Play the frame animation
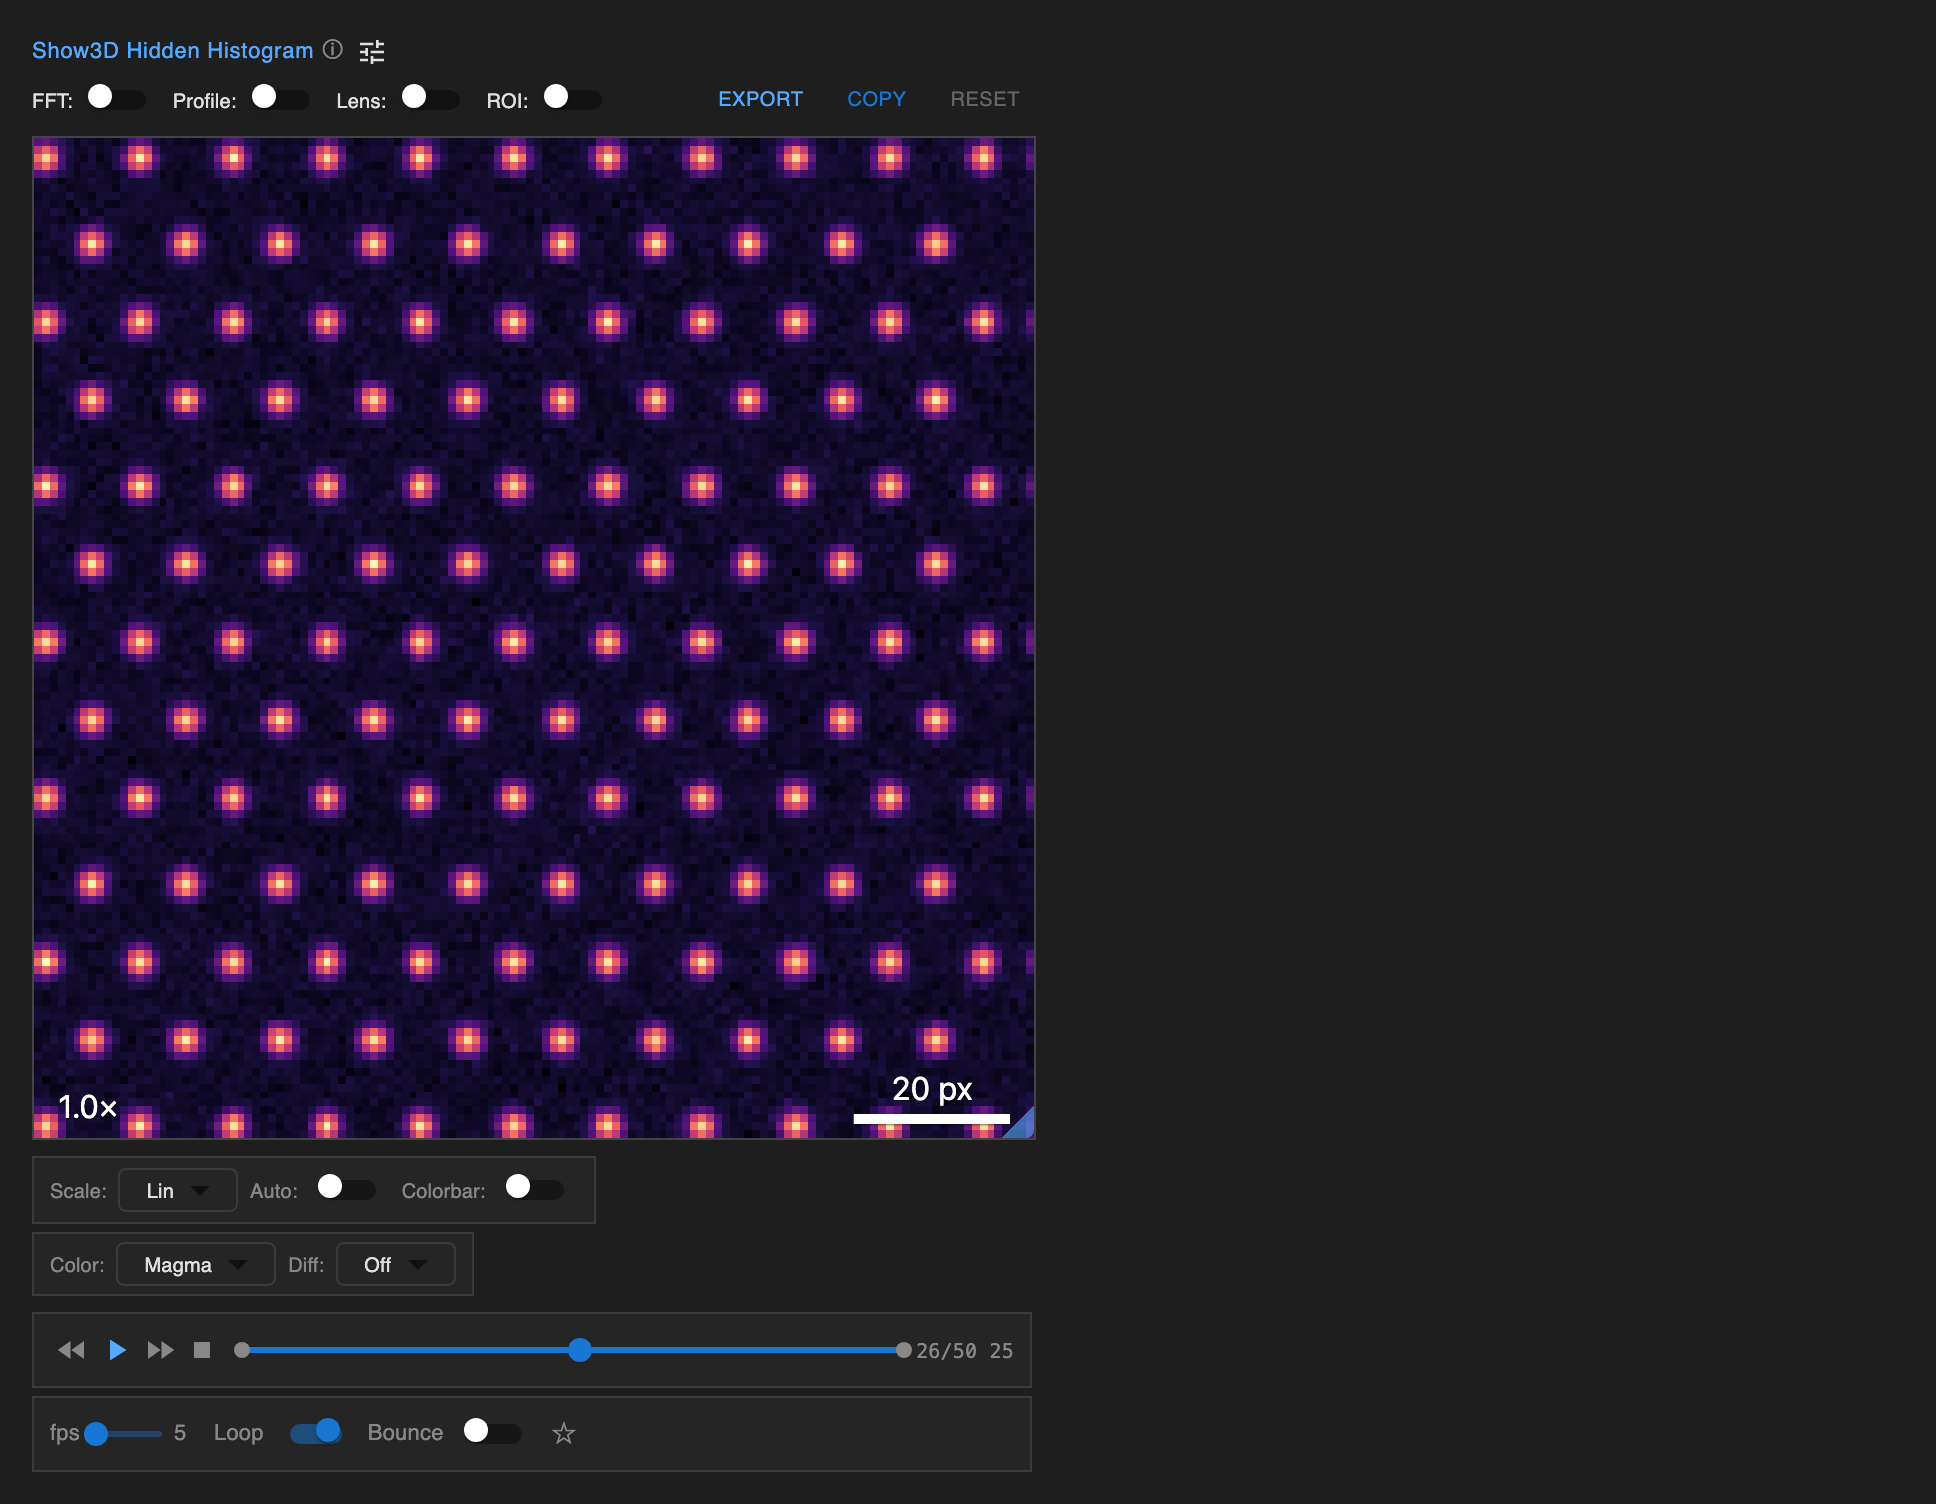Screen dimensions: 1936x1506 (x=116, y=1350)
